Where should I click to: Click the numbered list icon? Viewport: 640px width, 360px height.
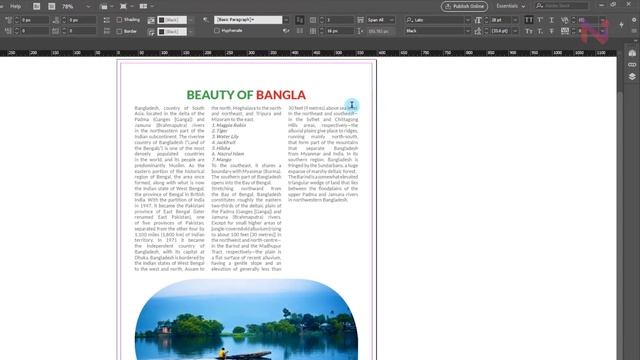[x=107, y=31]
